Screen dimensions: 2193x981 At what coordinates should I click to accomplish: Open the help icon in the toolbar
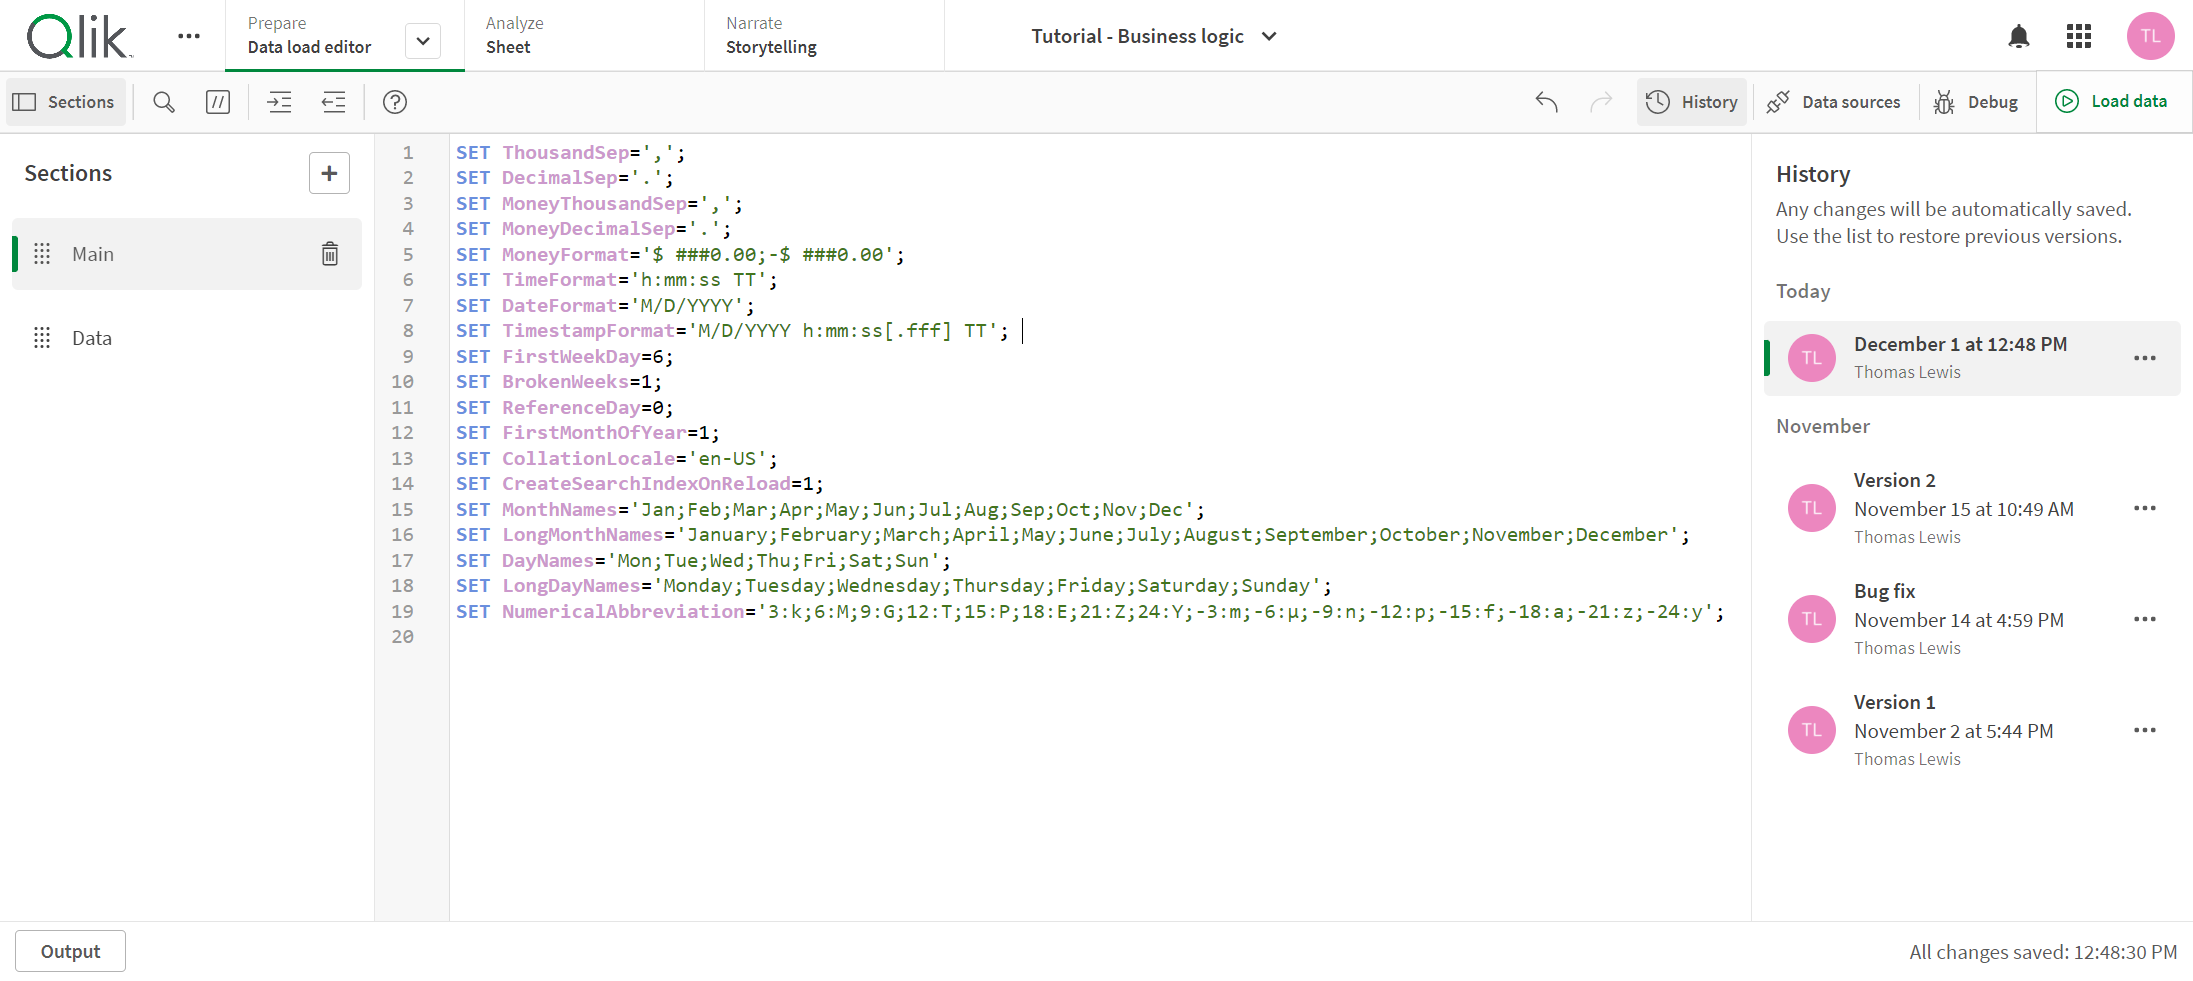[395, 102]
